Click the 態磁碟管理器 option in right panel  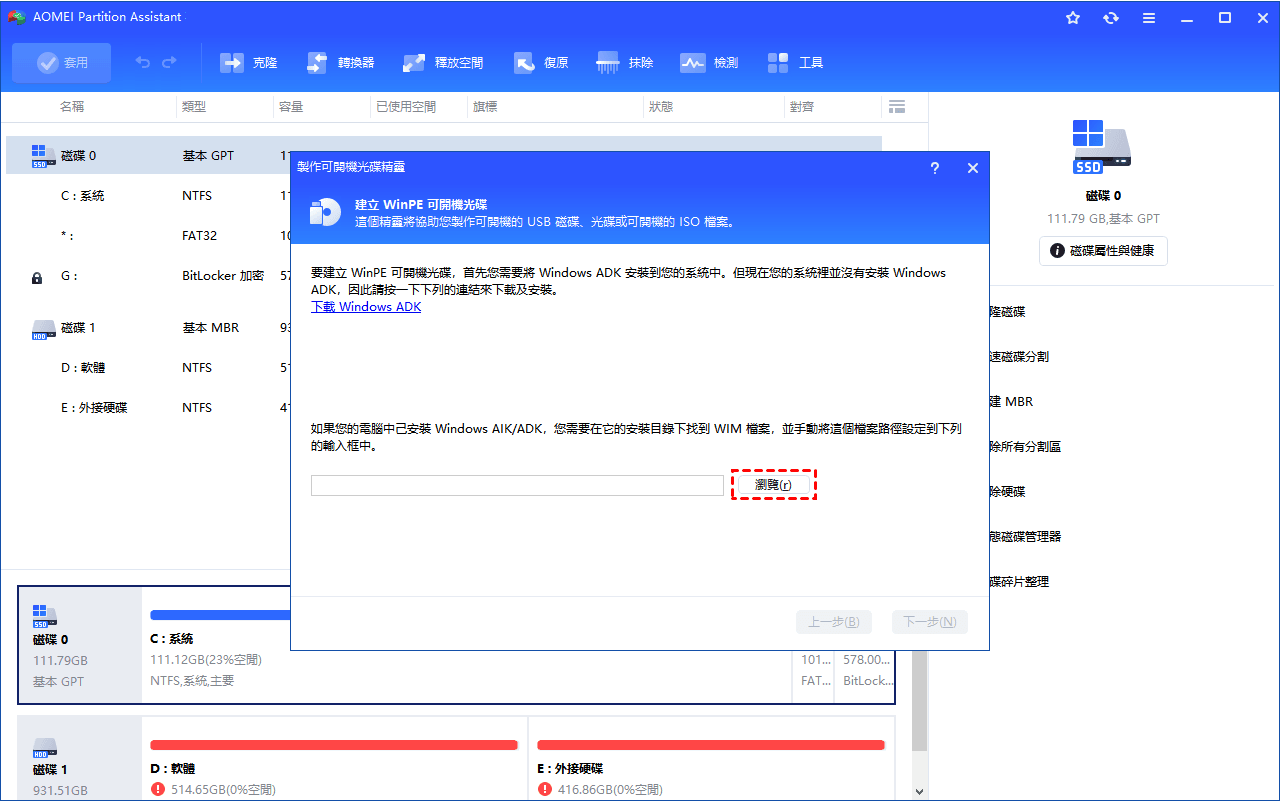(1025, 537)
